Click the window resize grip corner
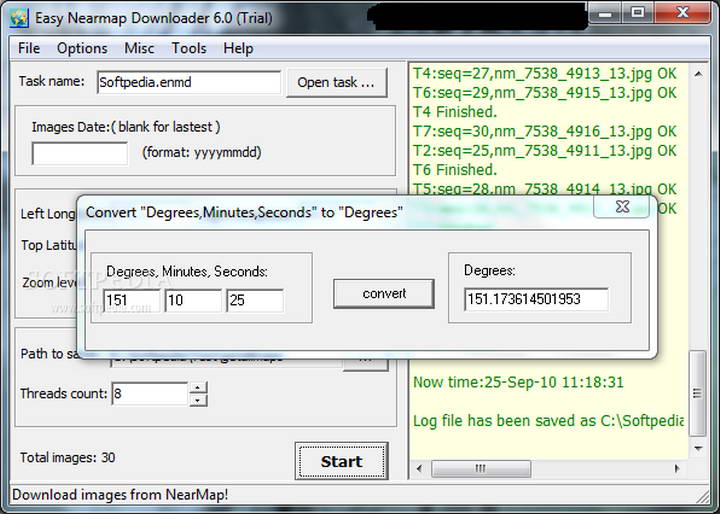This screenshot has height=514, width=720. point(703,496)
